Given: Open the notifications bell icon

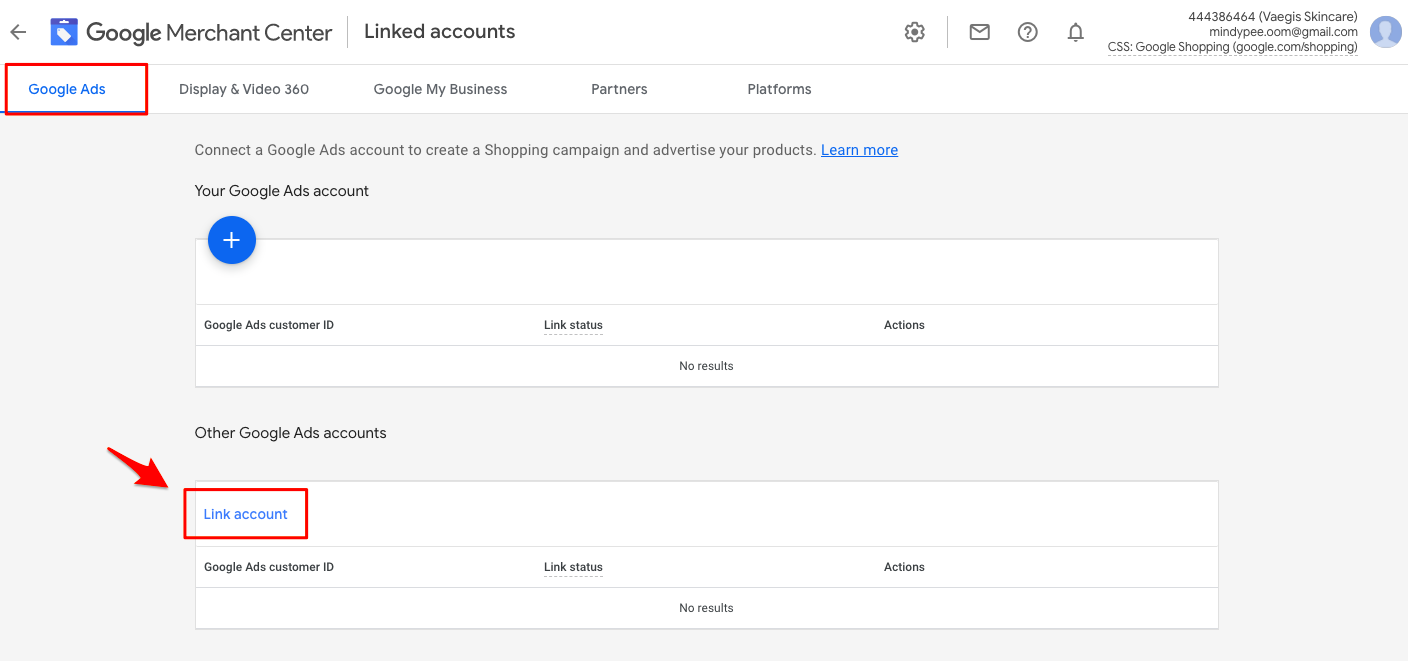Looking at the screenshot, I should (x=1075, y=32).
